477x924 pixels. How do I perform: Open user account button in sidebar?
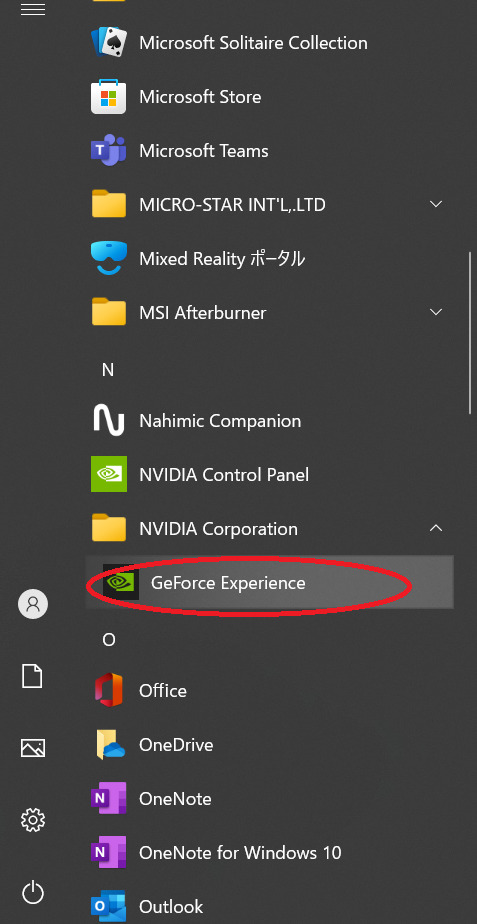33,603
